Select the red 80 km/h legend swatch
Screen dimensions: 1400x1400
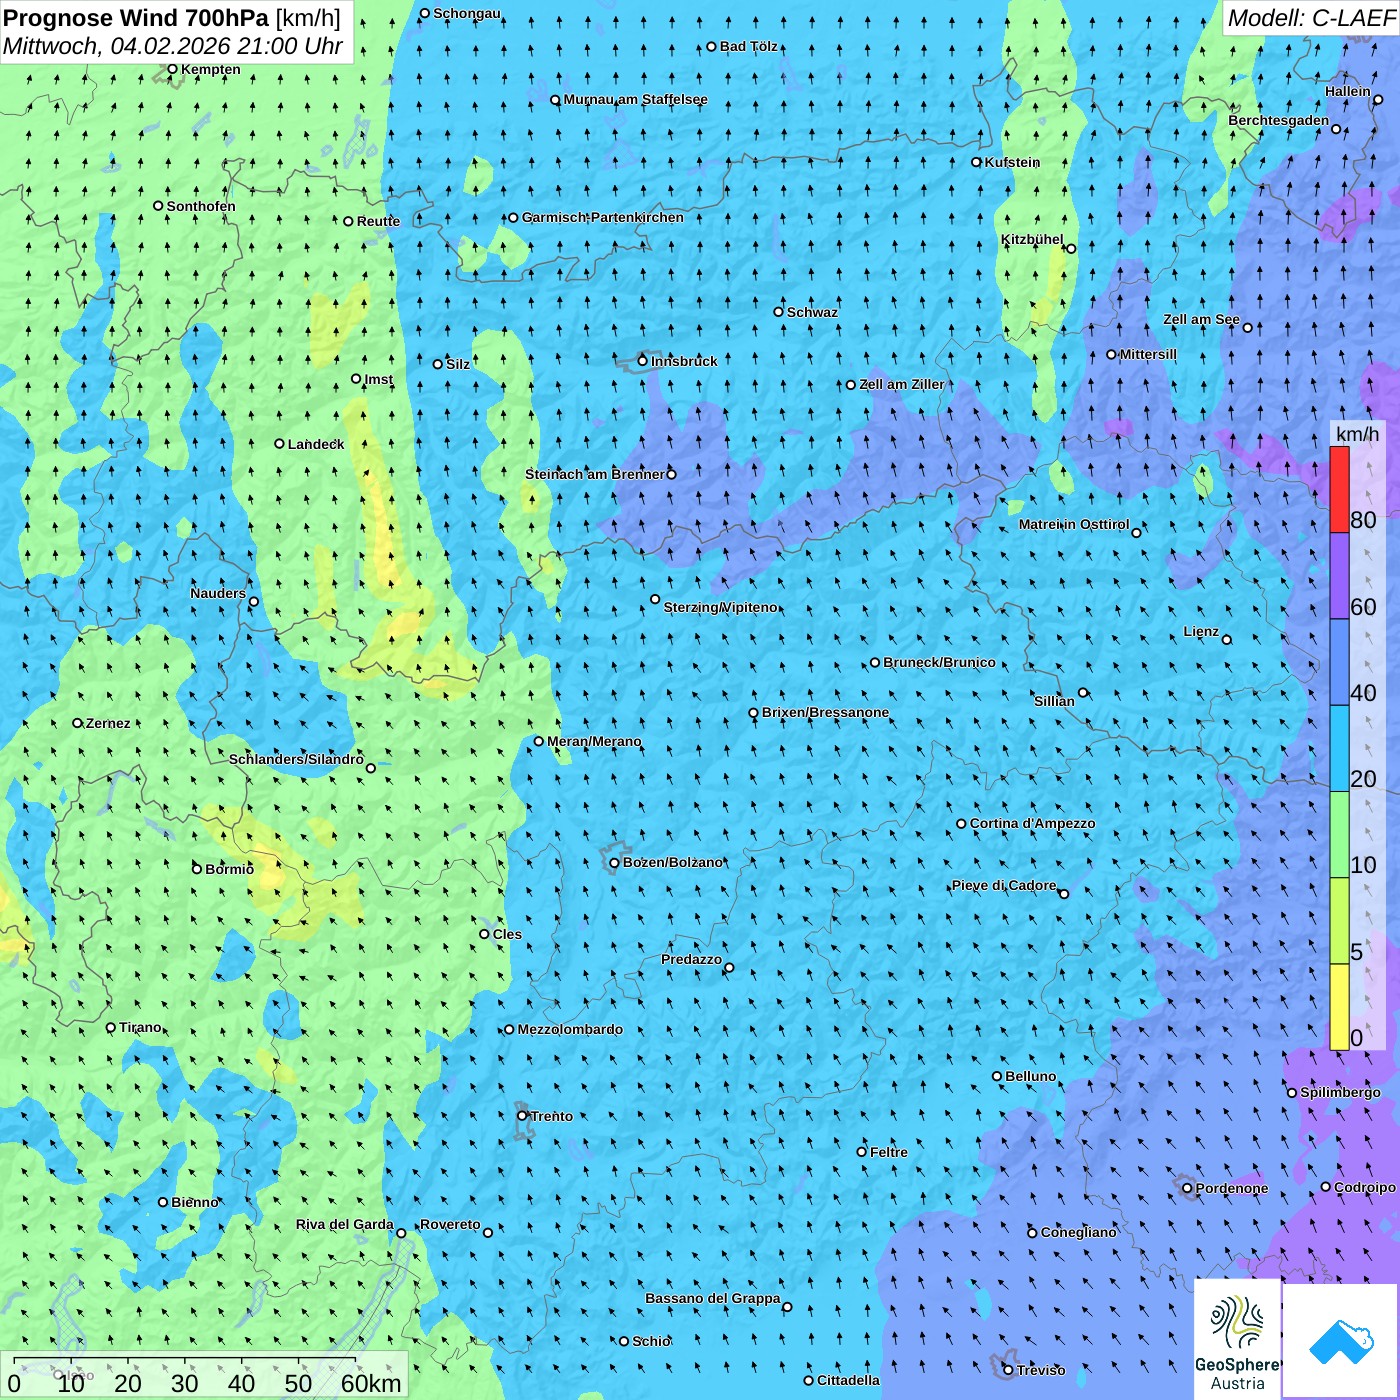point(1339,489)
